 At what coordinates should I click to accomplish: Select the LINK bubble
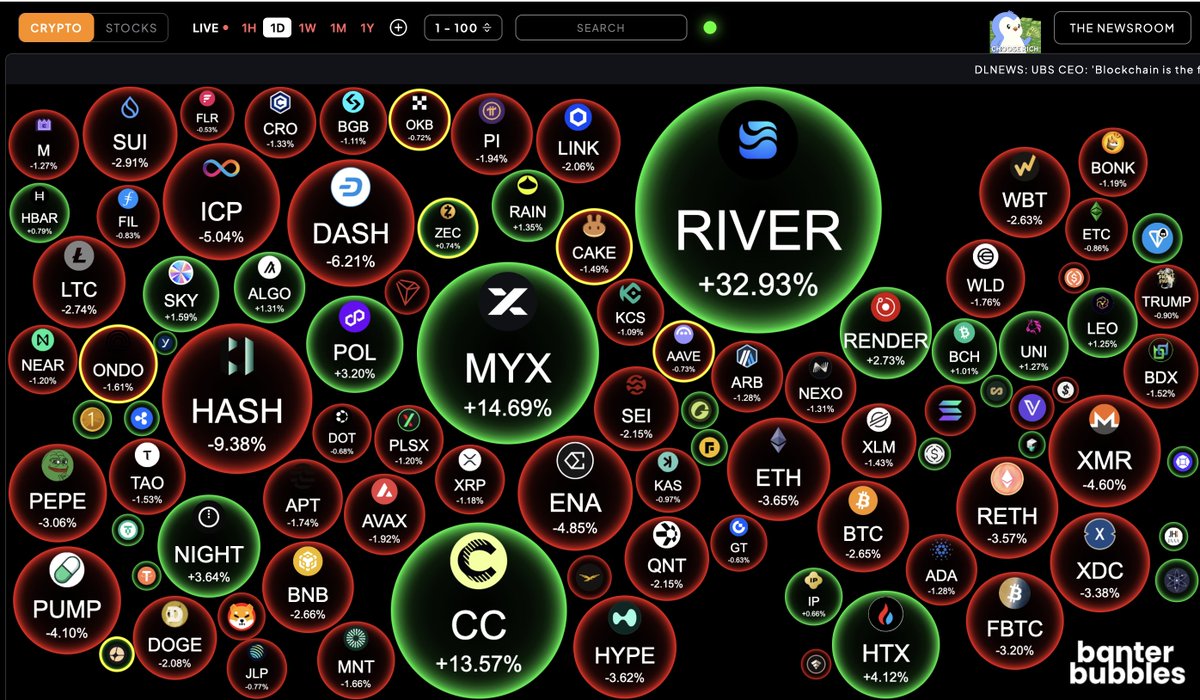pyautogui.click(x=578, y=141)
